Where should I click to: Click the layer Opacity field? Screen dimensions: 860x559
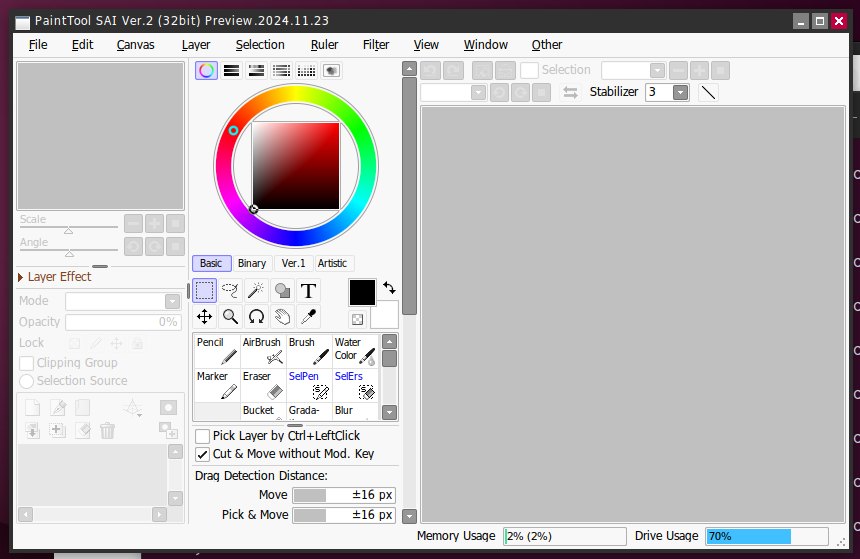click(x=123, y=322)
